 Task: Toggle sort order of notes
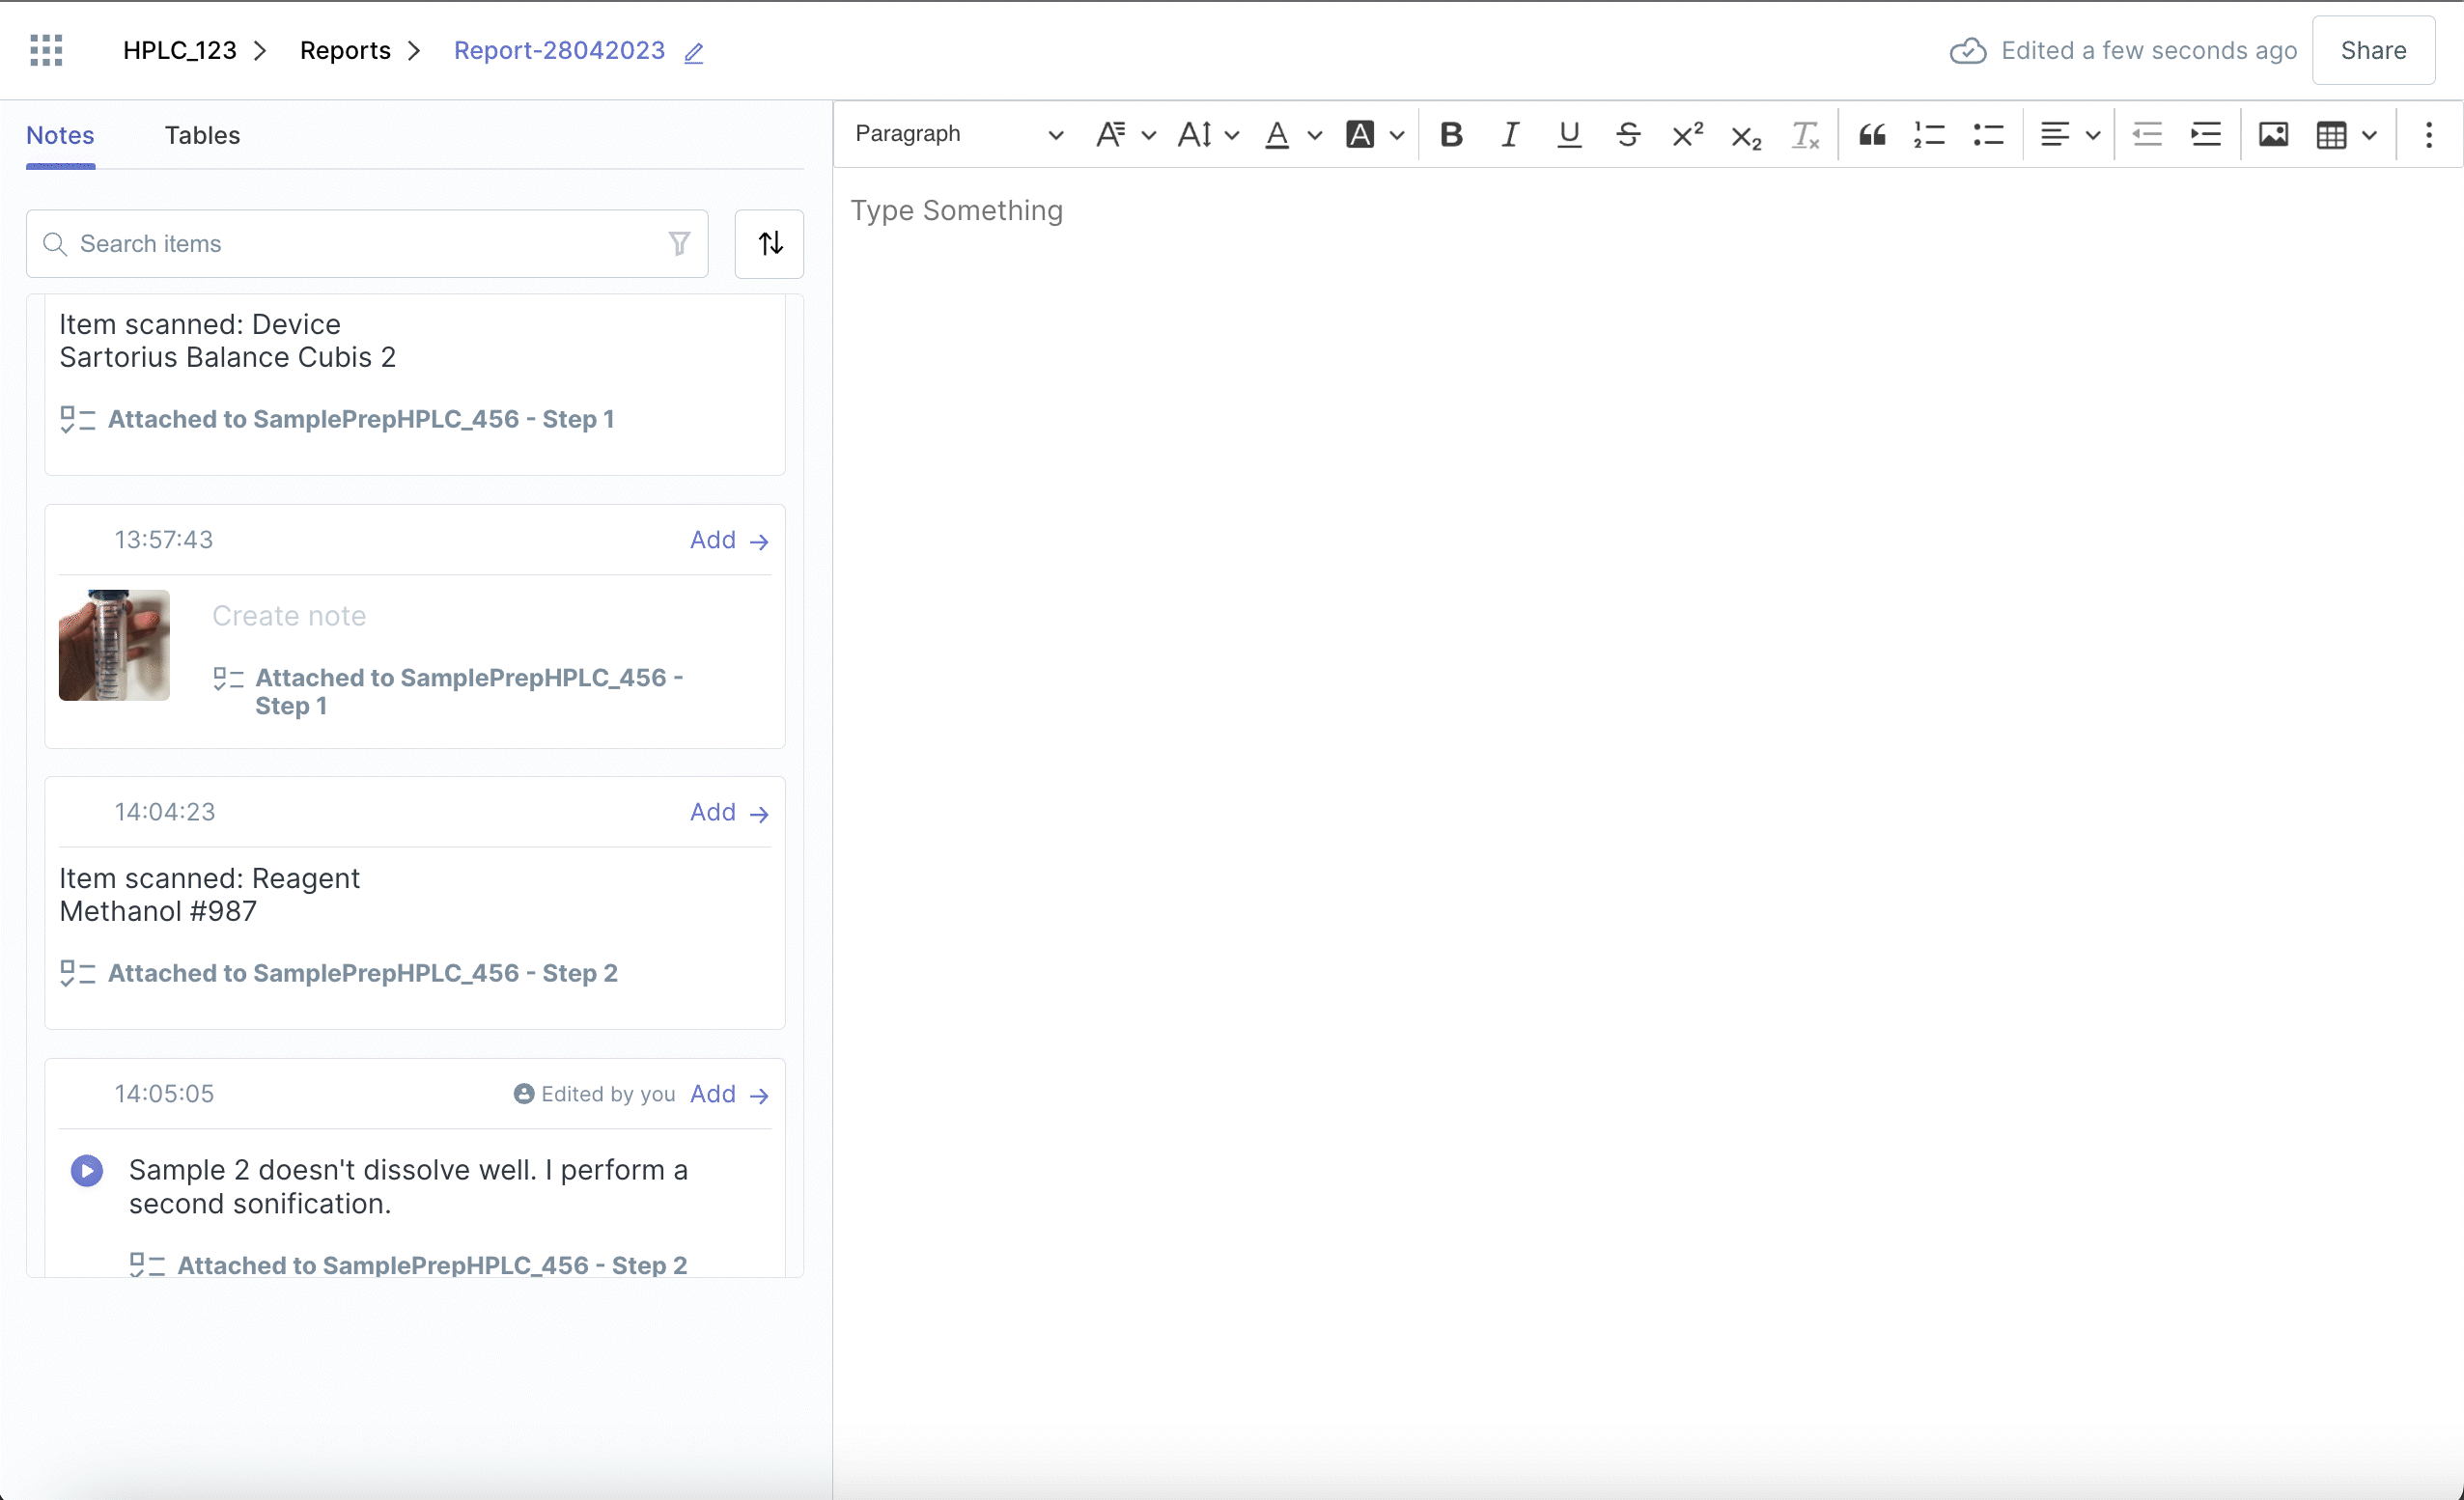click(x=769, y=243)
